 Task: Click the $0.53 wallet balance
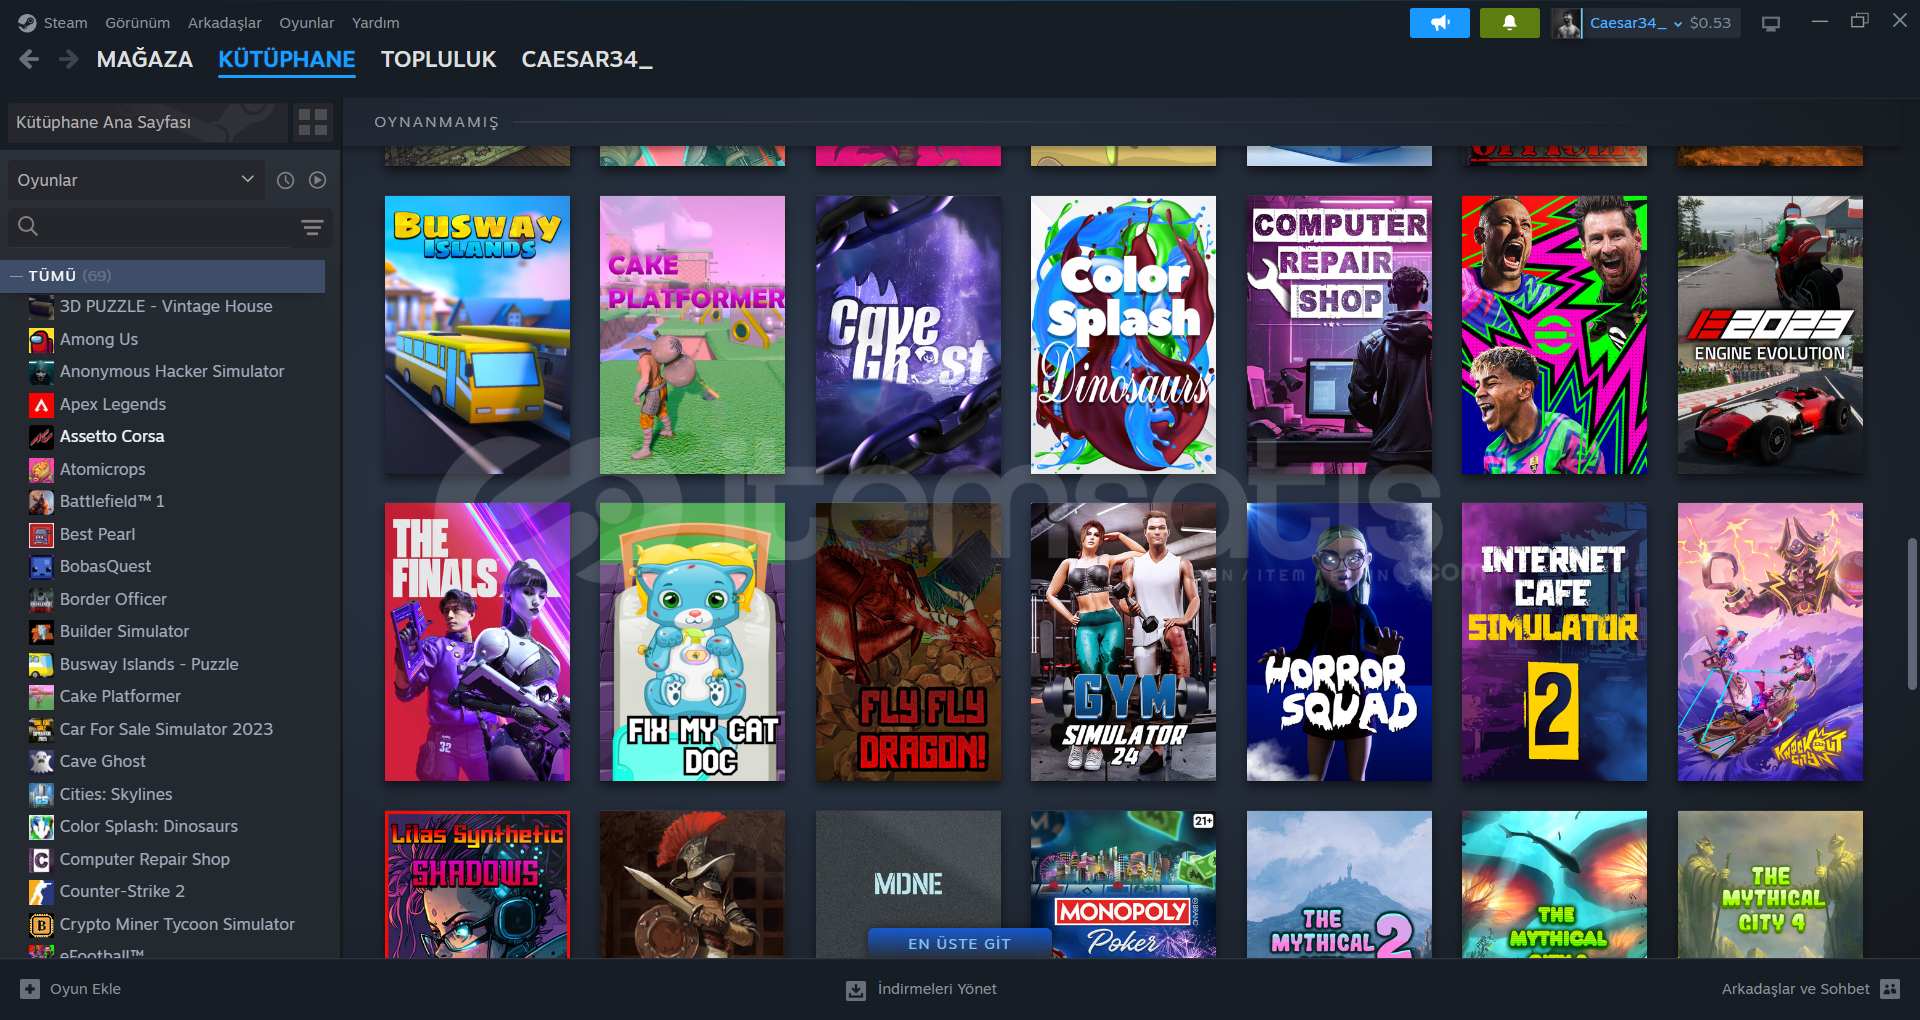(x=1710, y=23)
